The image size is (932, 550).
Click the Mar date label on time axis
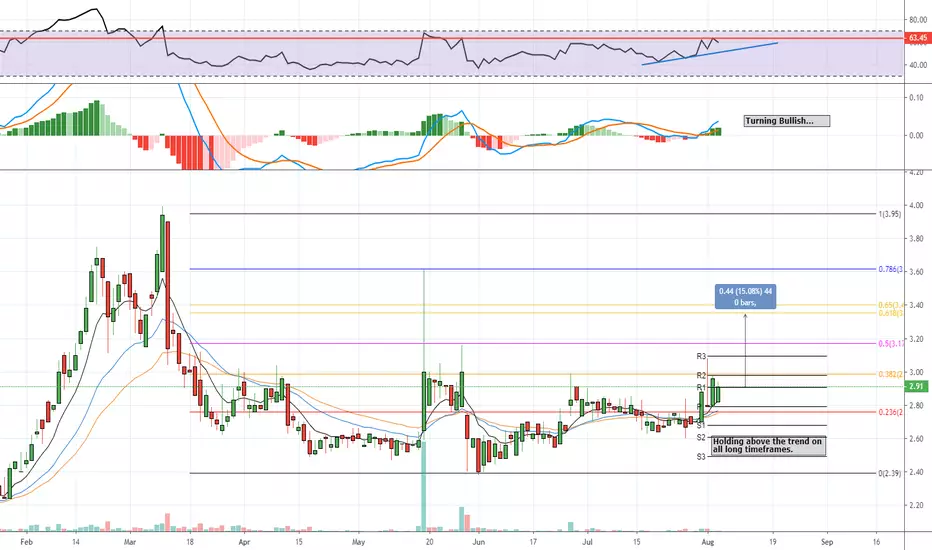[x=130, y=542]
